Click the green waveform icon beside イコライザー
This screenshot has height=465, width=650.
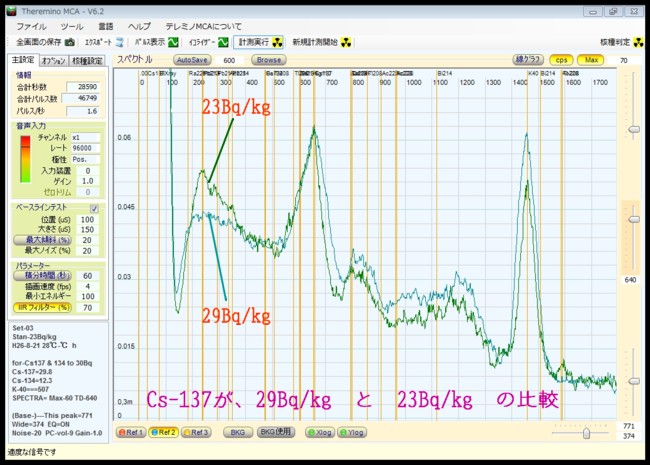(x=223, y=42)
